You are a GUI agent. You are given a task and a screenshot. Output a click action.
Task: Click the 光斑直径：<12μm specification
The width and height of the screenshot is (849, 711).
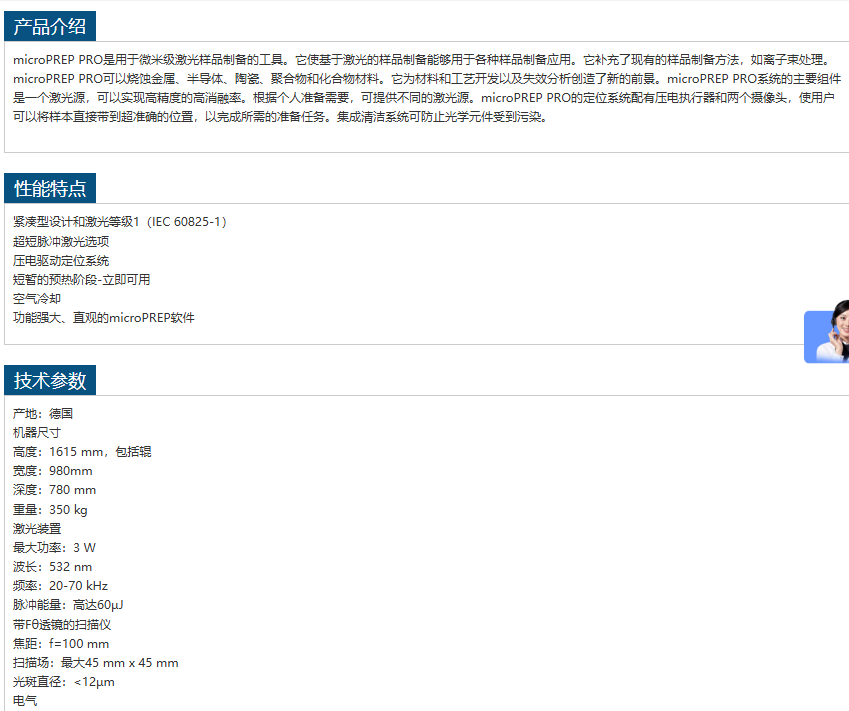[64, 682]
